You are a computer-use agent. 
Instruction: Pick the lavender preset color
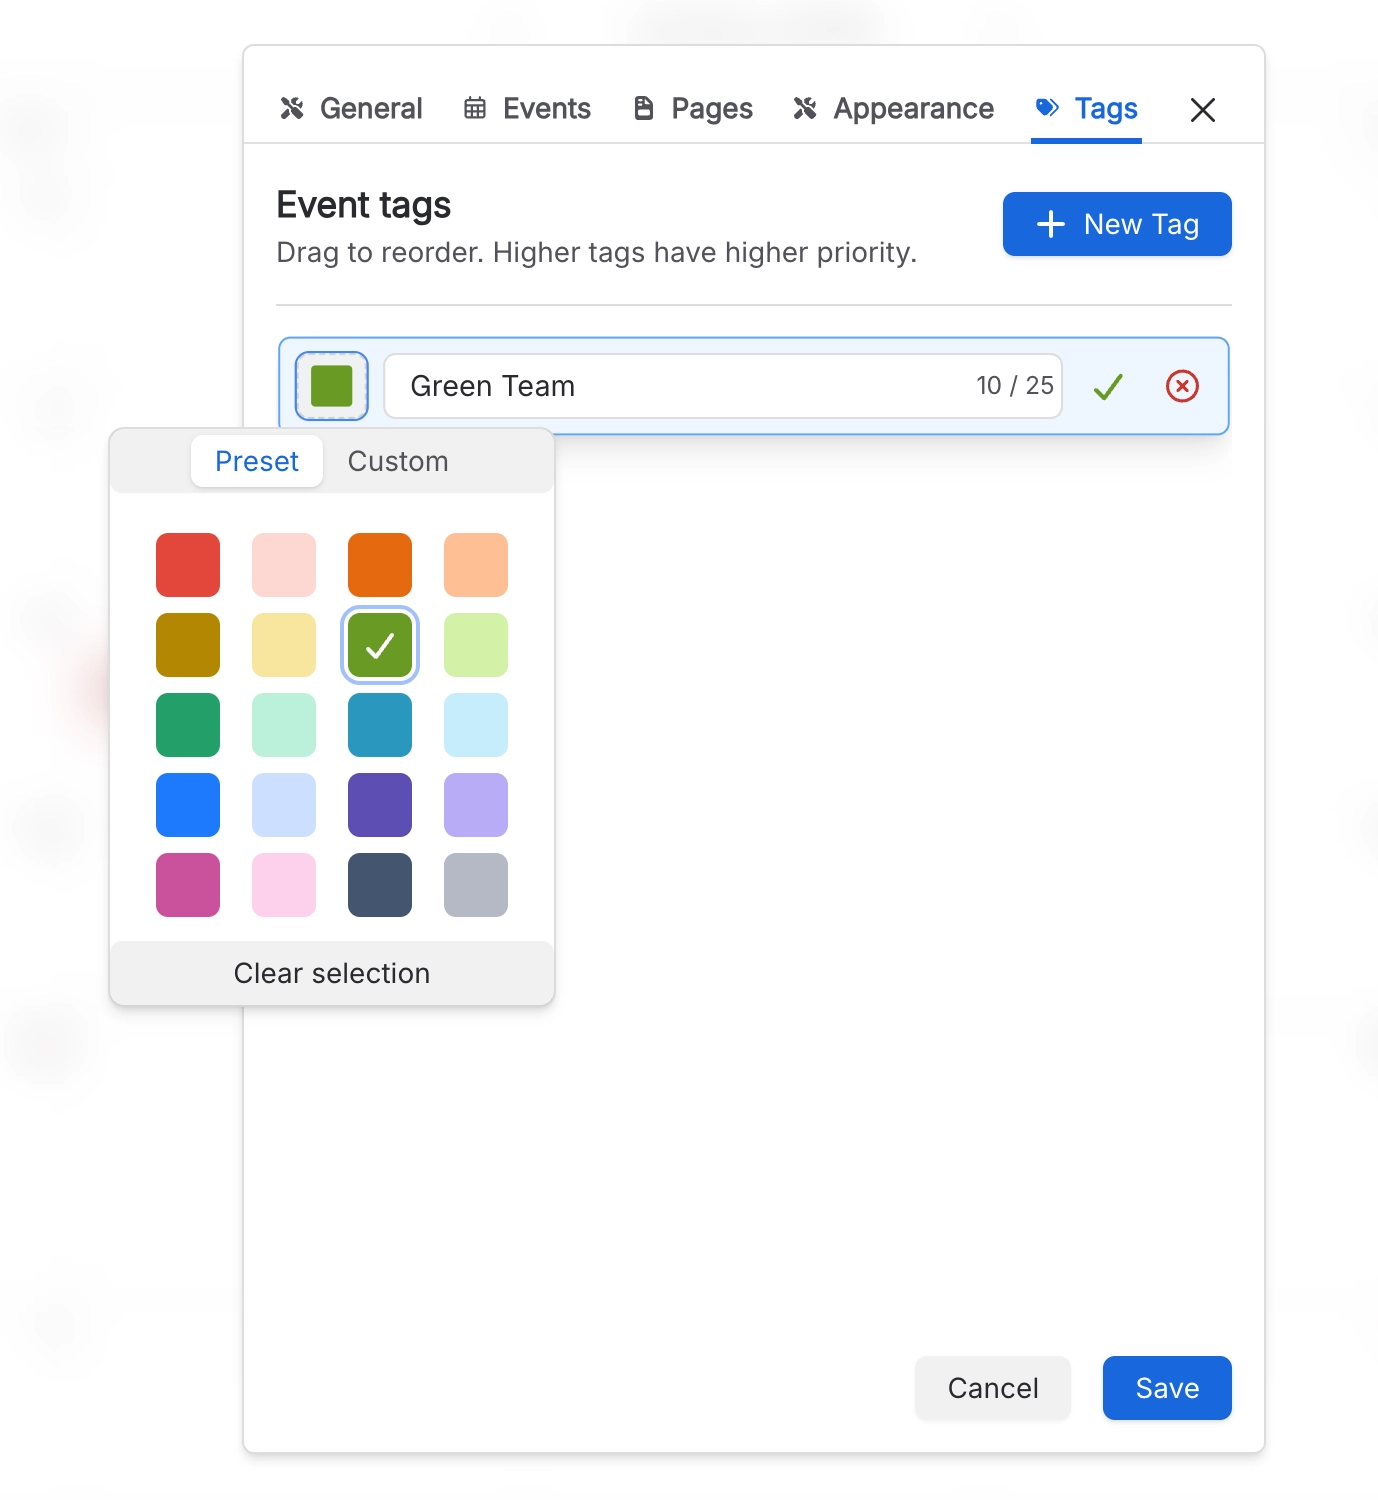[x=476, y=805]
